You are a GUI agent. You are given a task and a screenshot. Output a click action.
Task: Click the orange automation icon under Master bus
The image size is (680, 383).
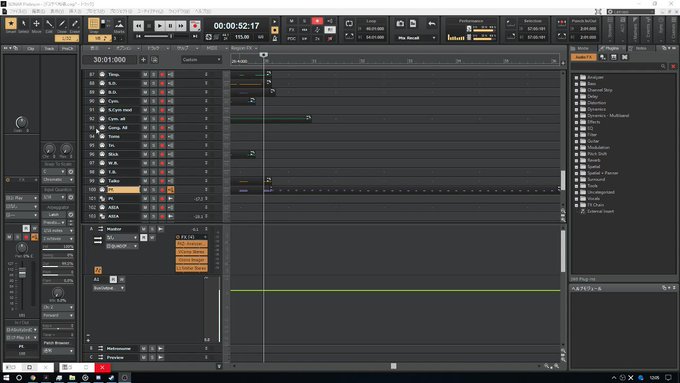click(x=98, y=270)
